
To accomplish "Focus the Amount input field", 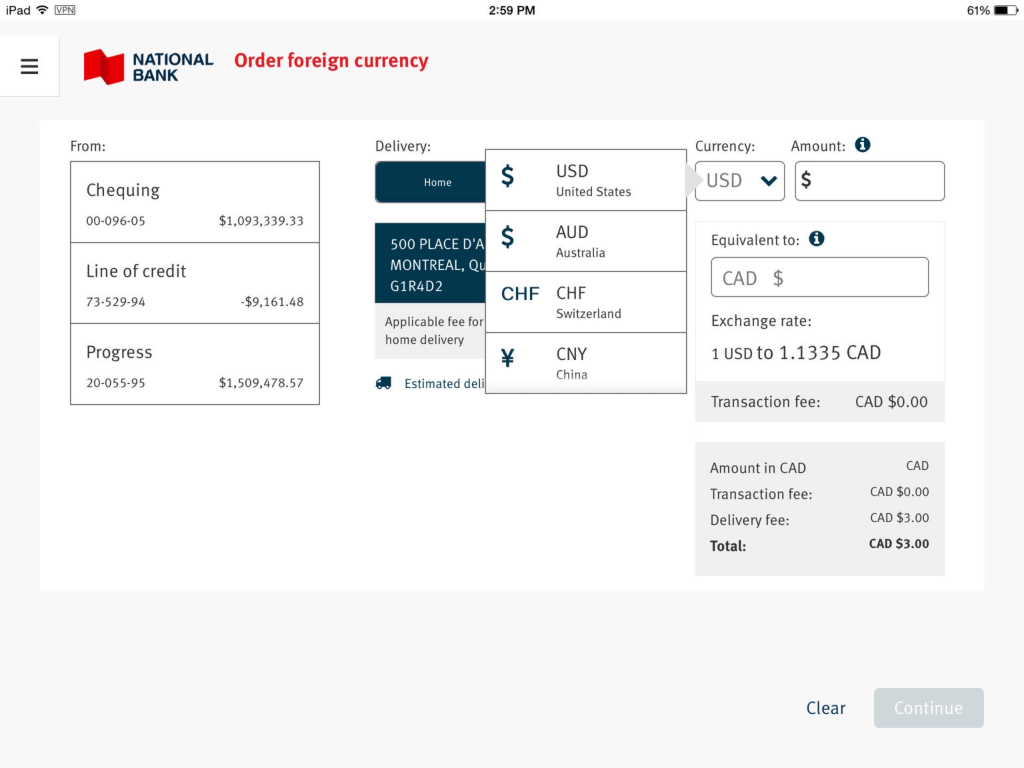I will point(877,181).
